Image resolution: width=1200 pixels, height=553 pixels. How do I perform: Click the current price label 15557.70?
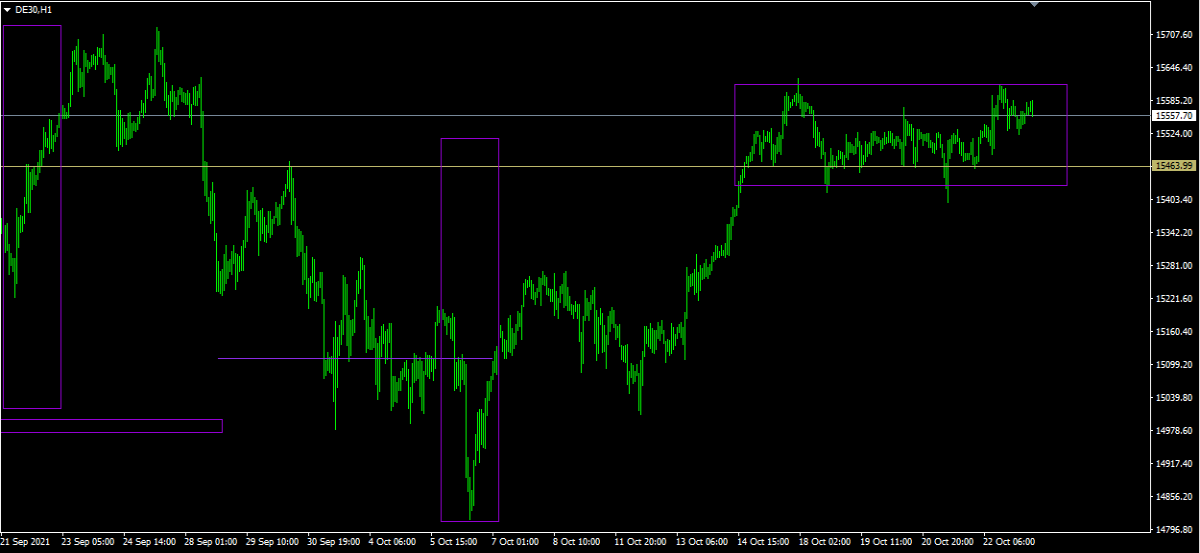(x=1174, y=116)
